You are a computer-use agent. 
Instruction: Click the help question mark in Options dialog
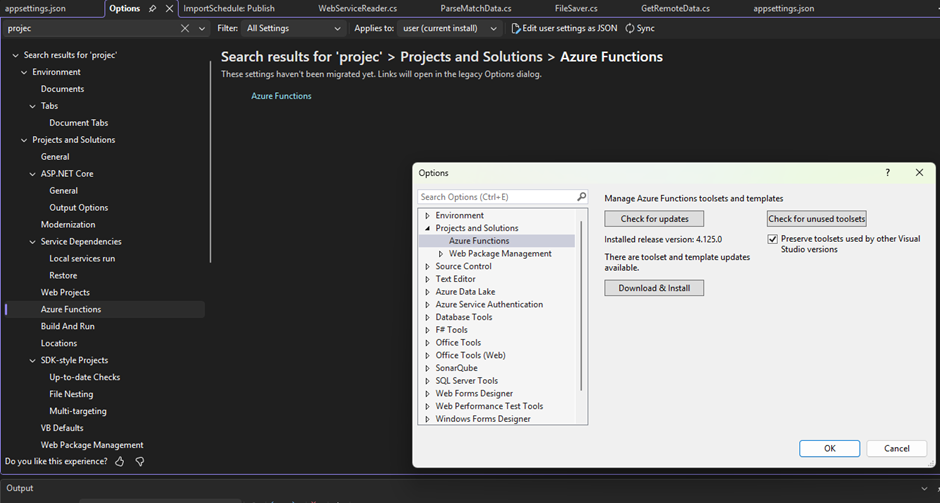(x=887, y=173)
